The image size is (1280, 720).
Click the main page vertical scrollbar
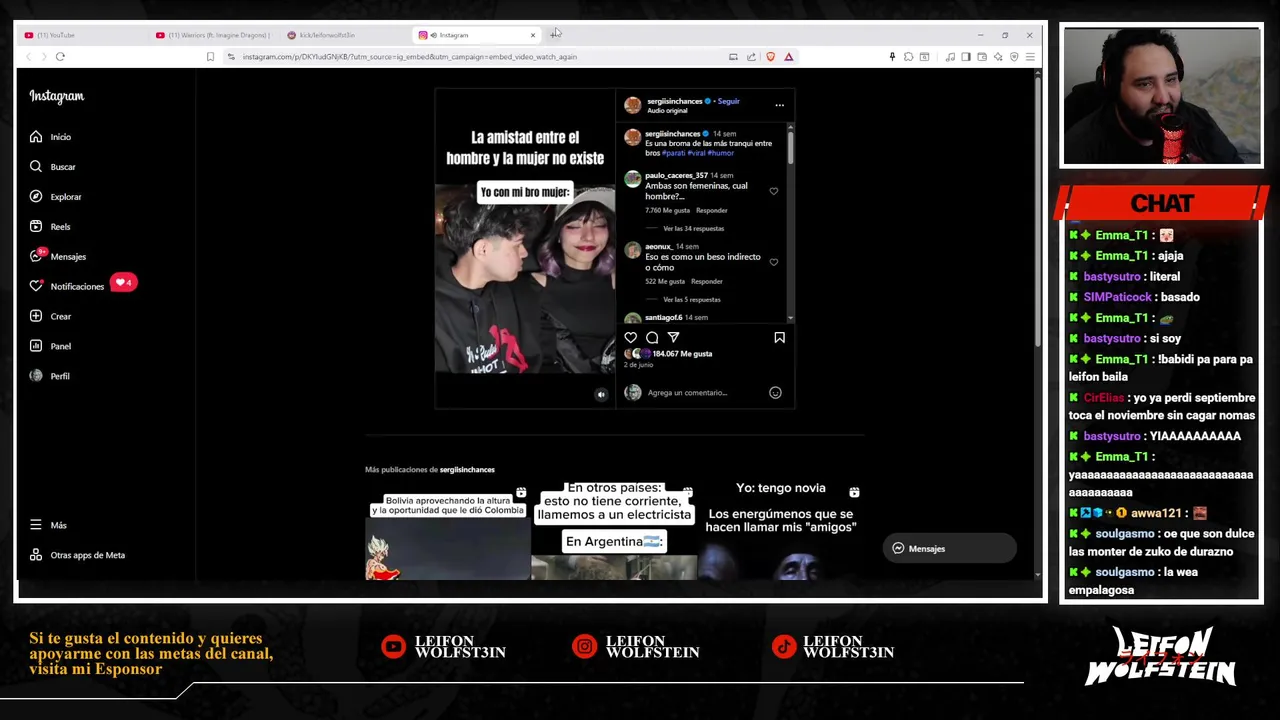point(1037,210)
